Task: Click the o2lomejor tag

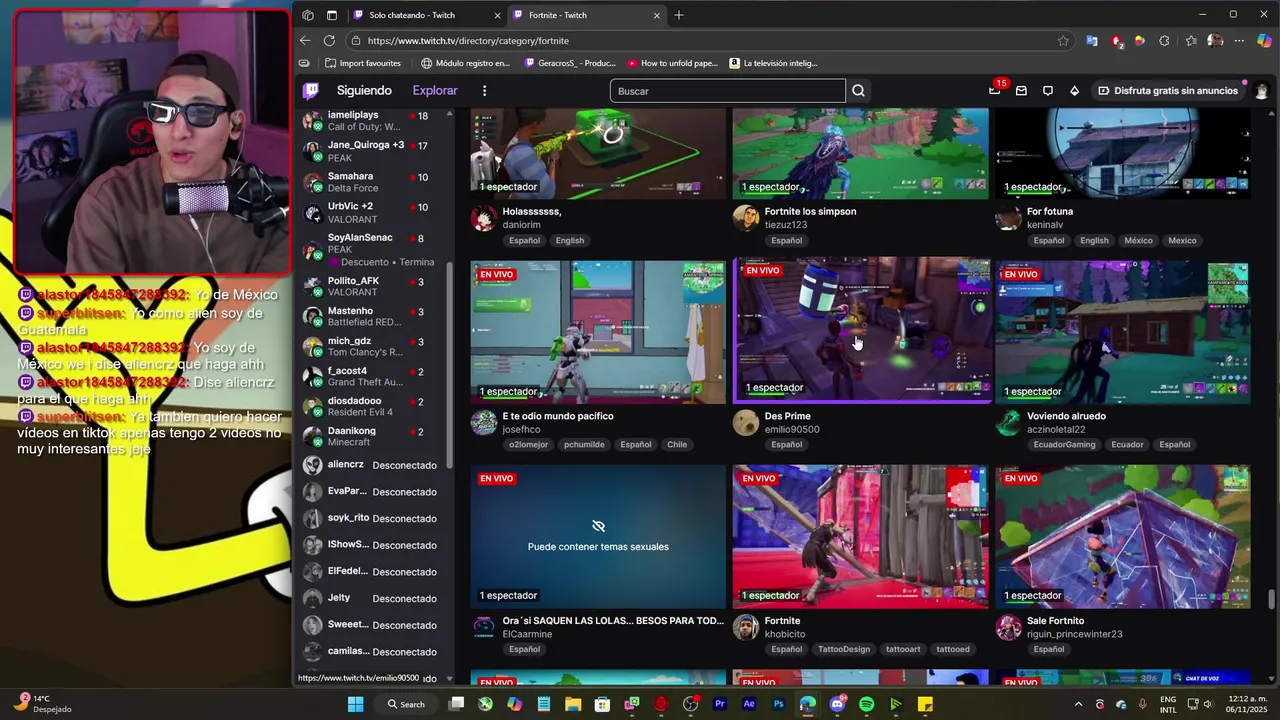Action: 528,444
